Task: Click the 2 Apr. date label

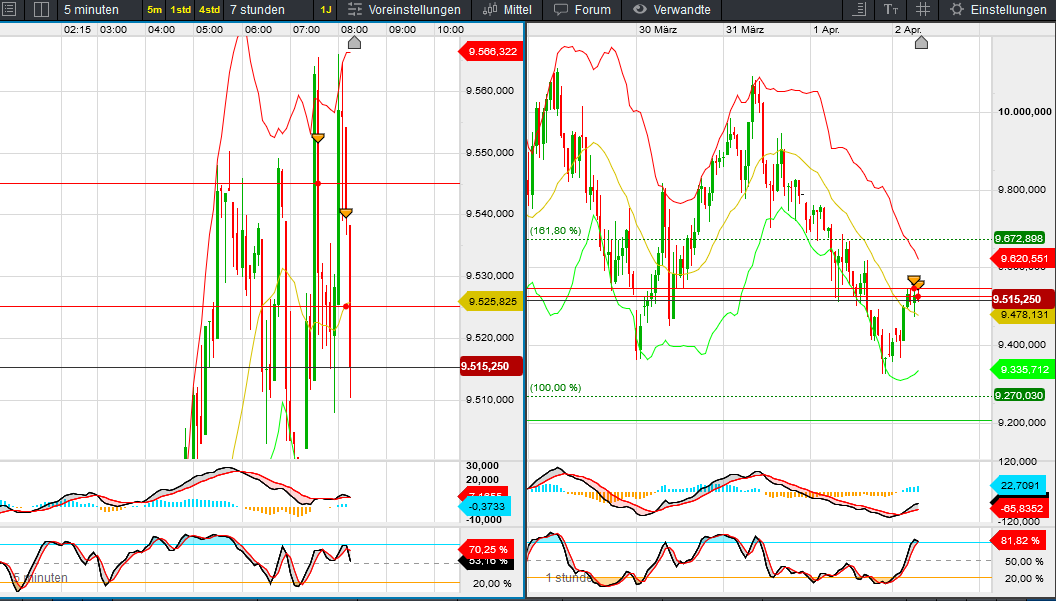Action: 908,30
